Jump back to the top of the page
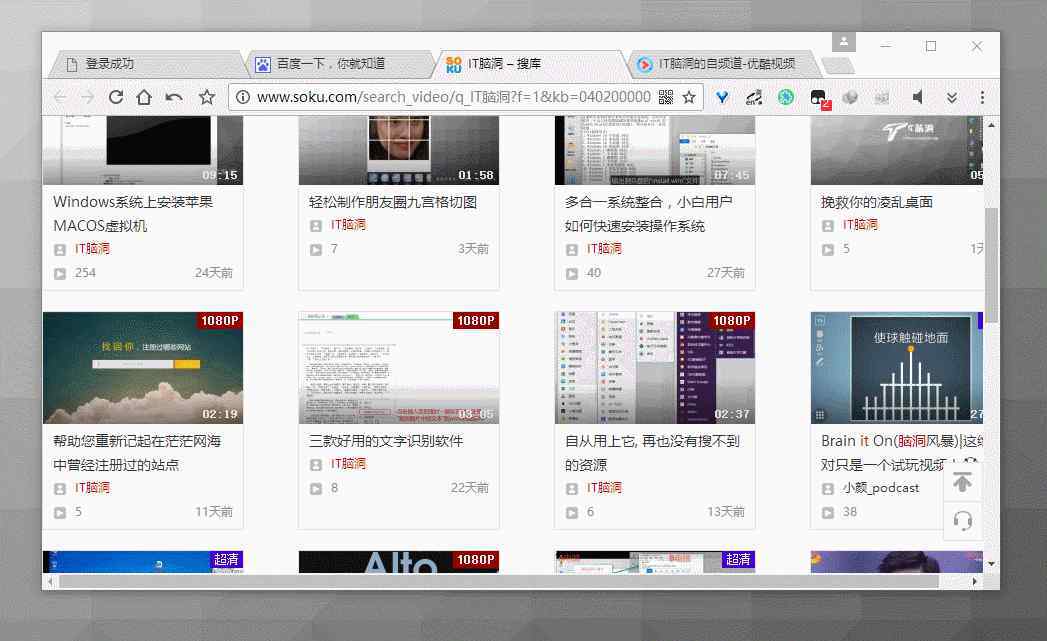1047x641 pixels. 962,481
